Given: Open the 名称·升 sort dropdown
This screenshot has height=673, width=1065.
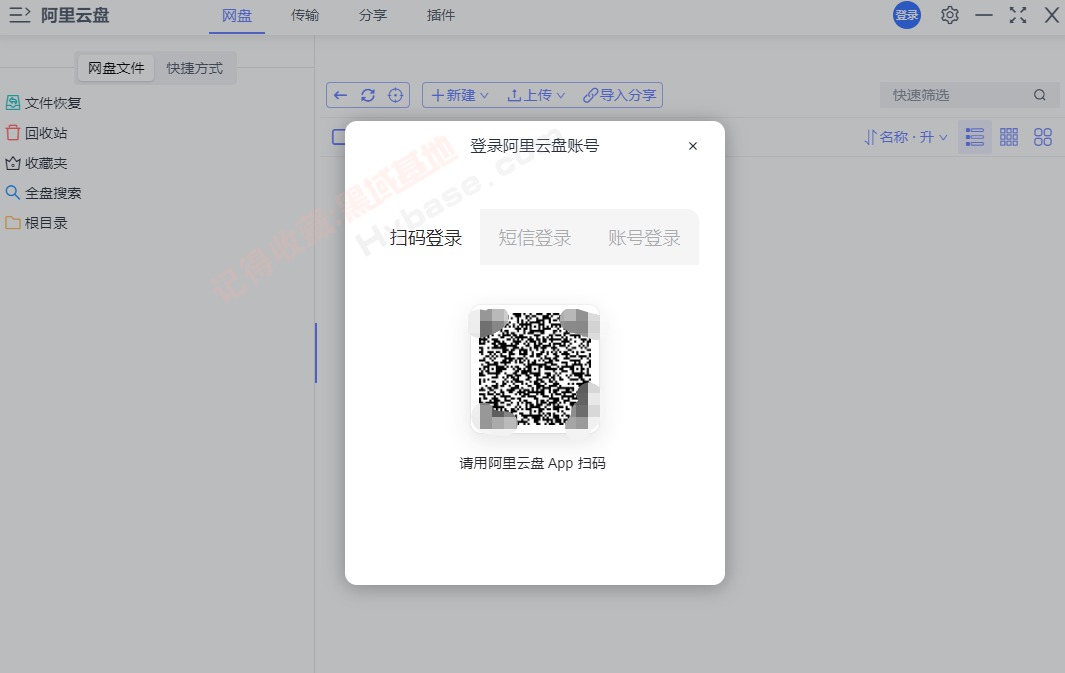Looking at the screenshot, I should click(906, 137).
